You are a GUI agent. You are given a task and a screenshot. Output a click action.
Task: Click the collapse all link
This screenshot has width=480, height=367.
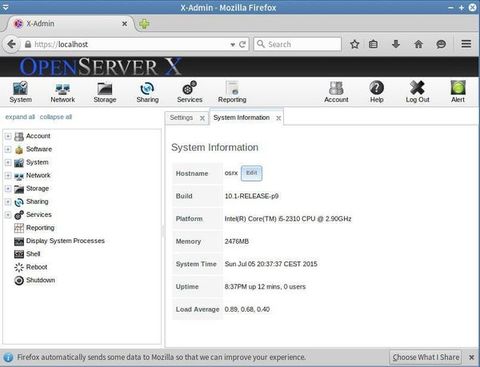point(56,117)
